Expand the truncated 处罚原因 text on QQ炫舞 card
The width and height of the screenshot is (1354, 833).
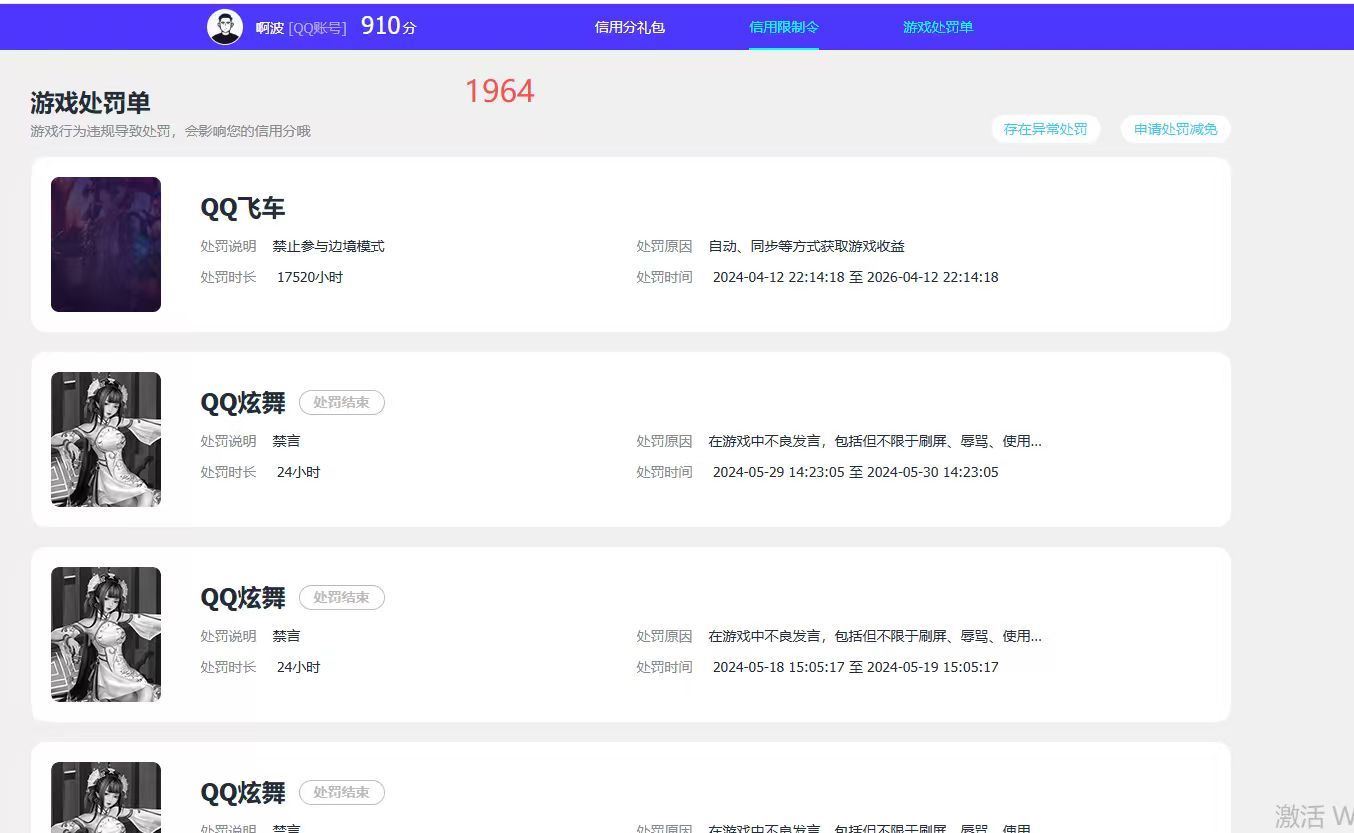pos(875,441)
